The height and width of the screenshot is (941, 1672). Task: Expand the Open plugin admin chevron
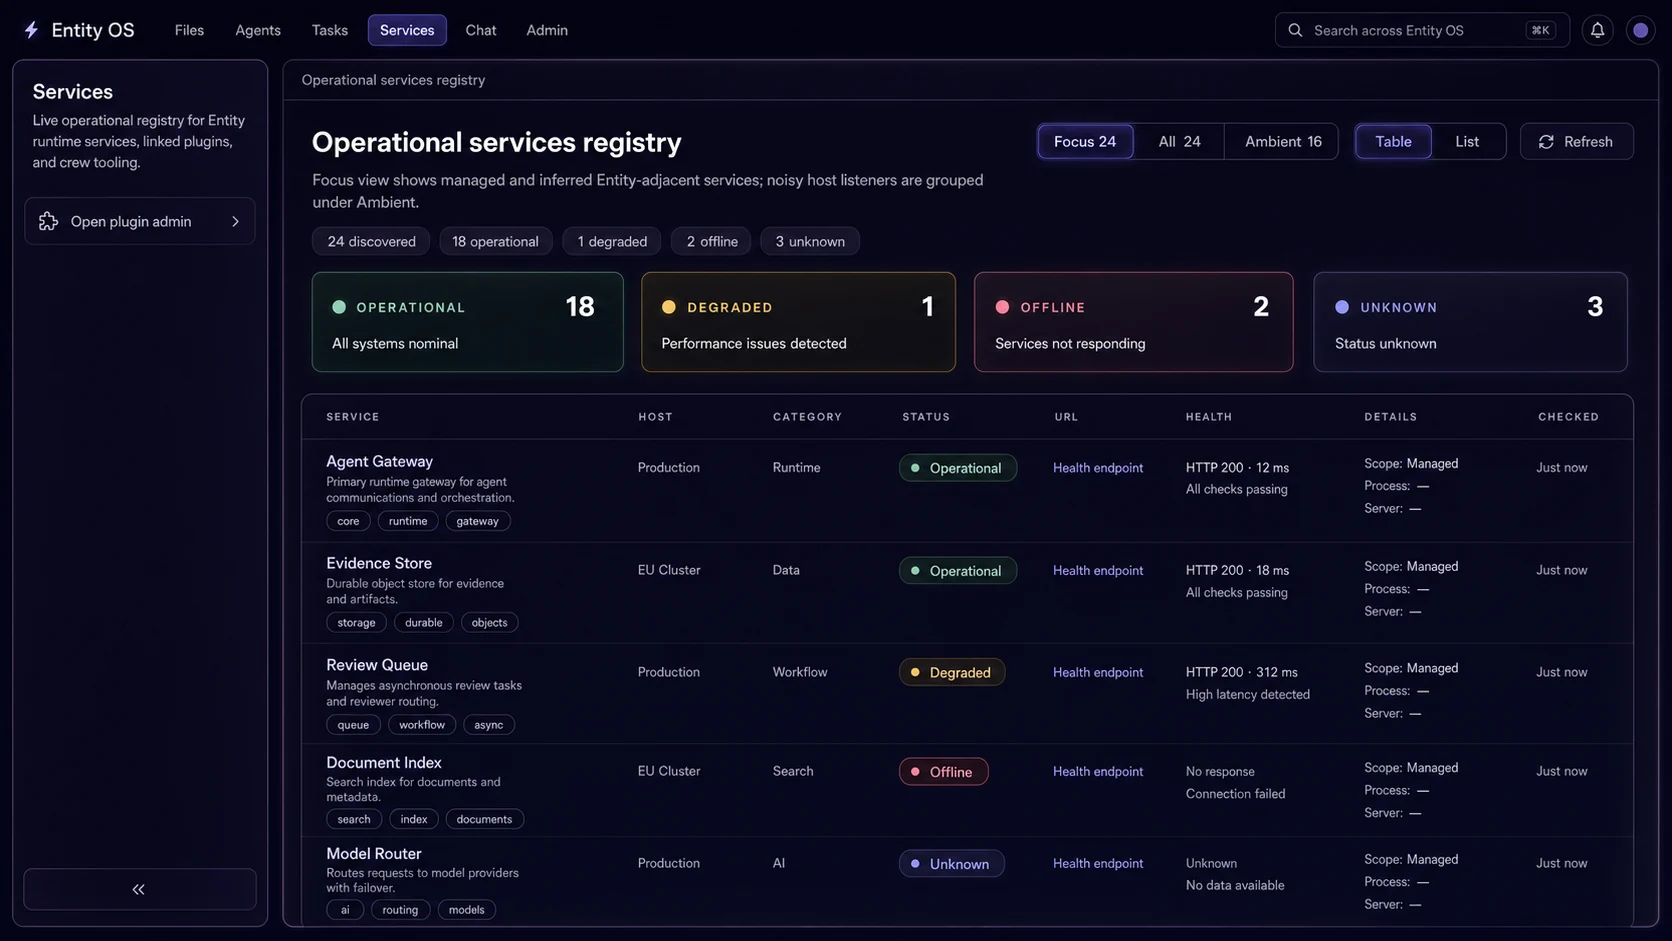tap(236, 221)
